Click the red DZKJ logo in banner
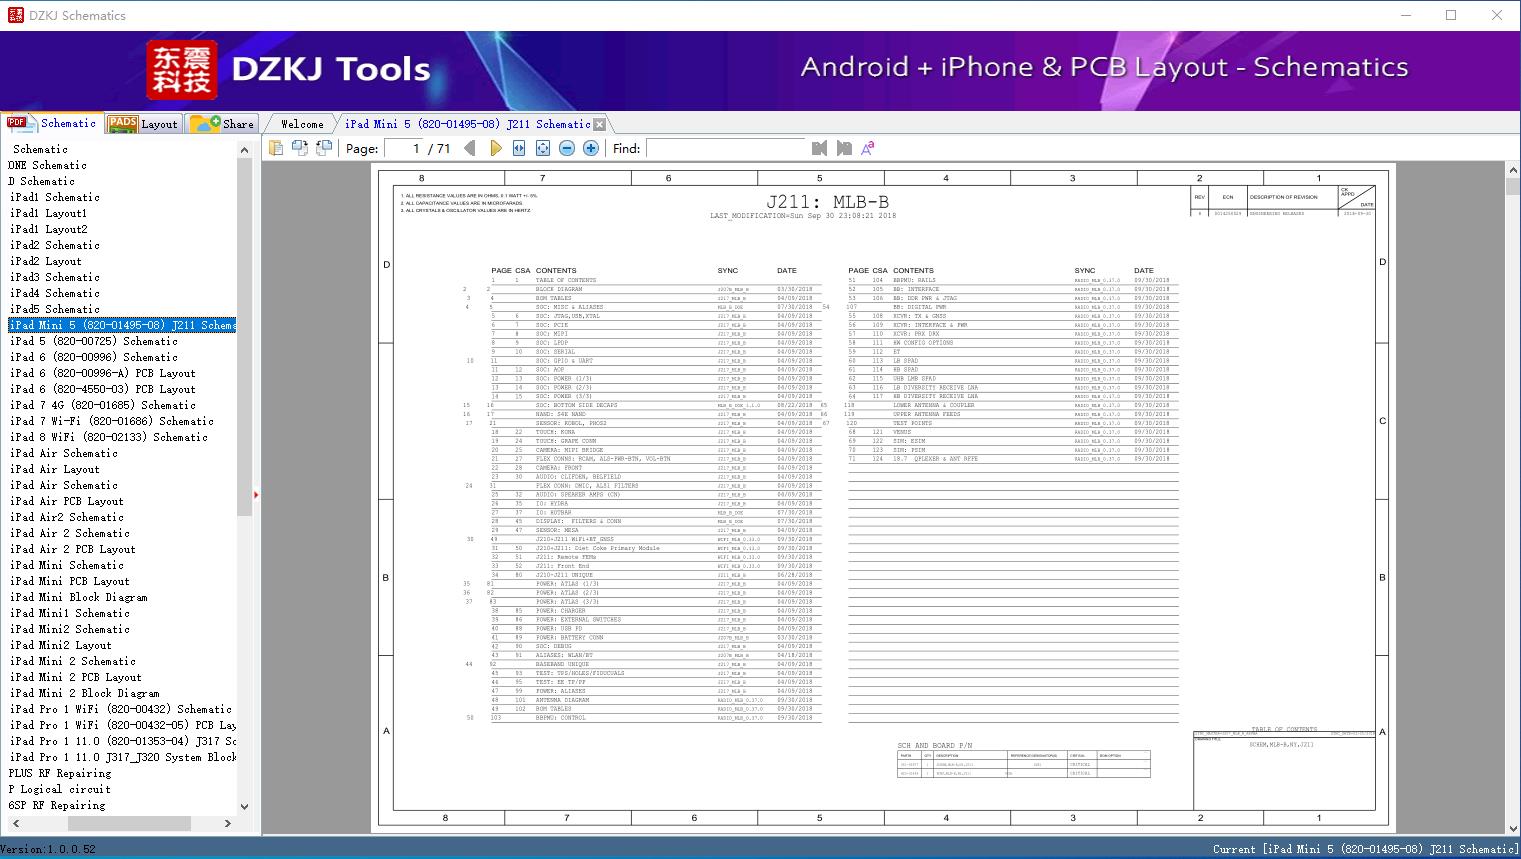Viewport: 1521px width, 859px height. [x=182, y=70]
